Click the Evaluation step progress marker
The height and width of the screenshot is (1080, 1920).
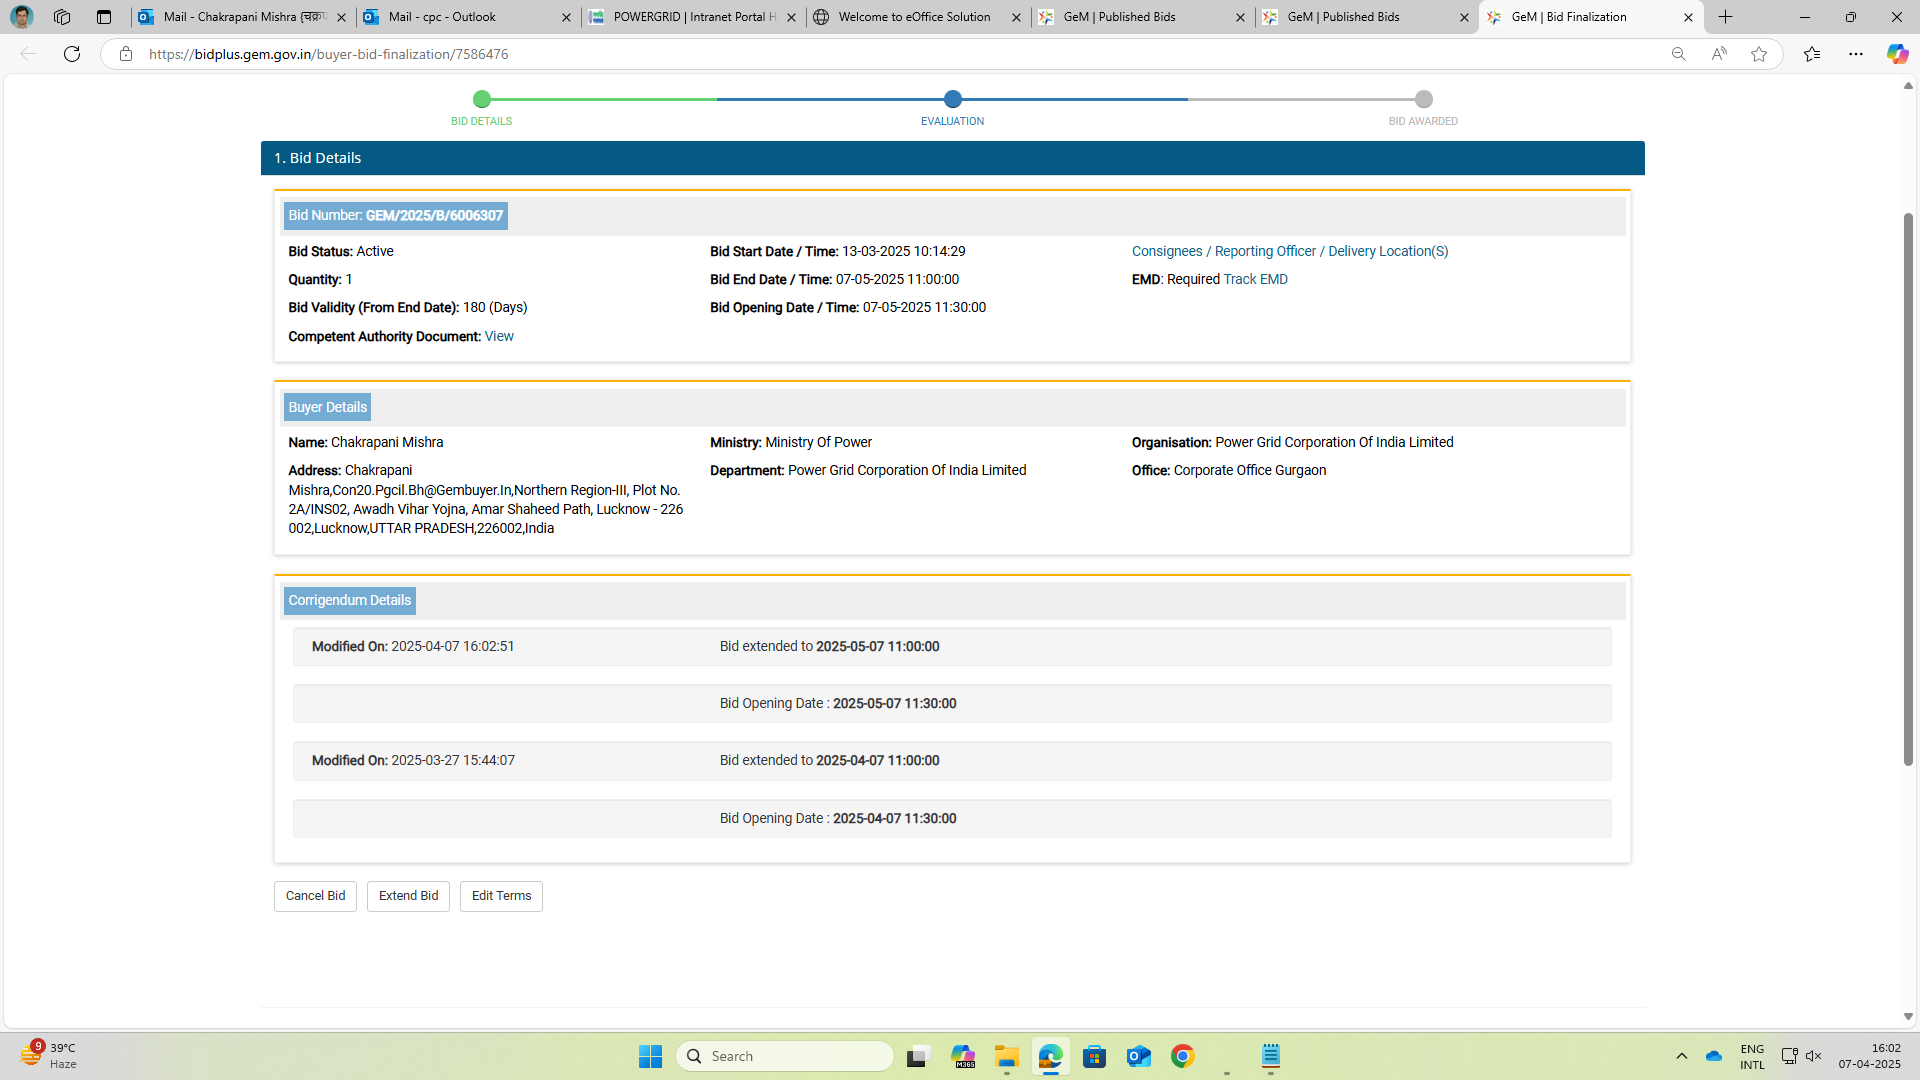tap(952, 99)
